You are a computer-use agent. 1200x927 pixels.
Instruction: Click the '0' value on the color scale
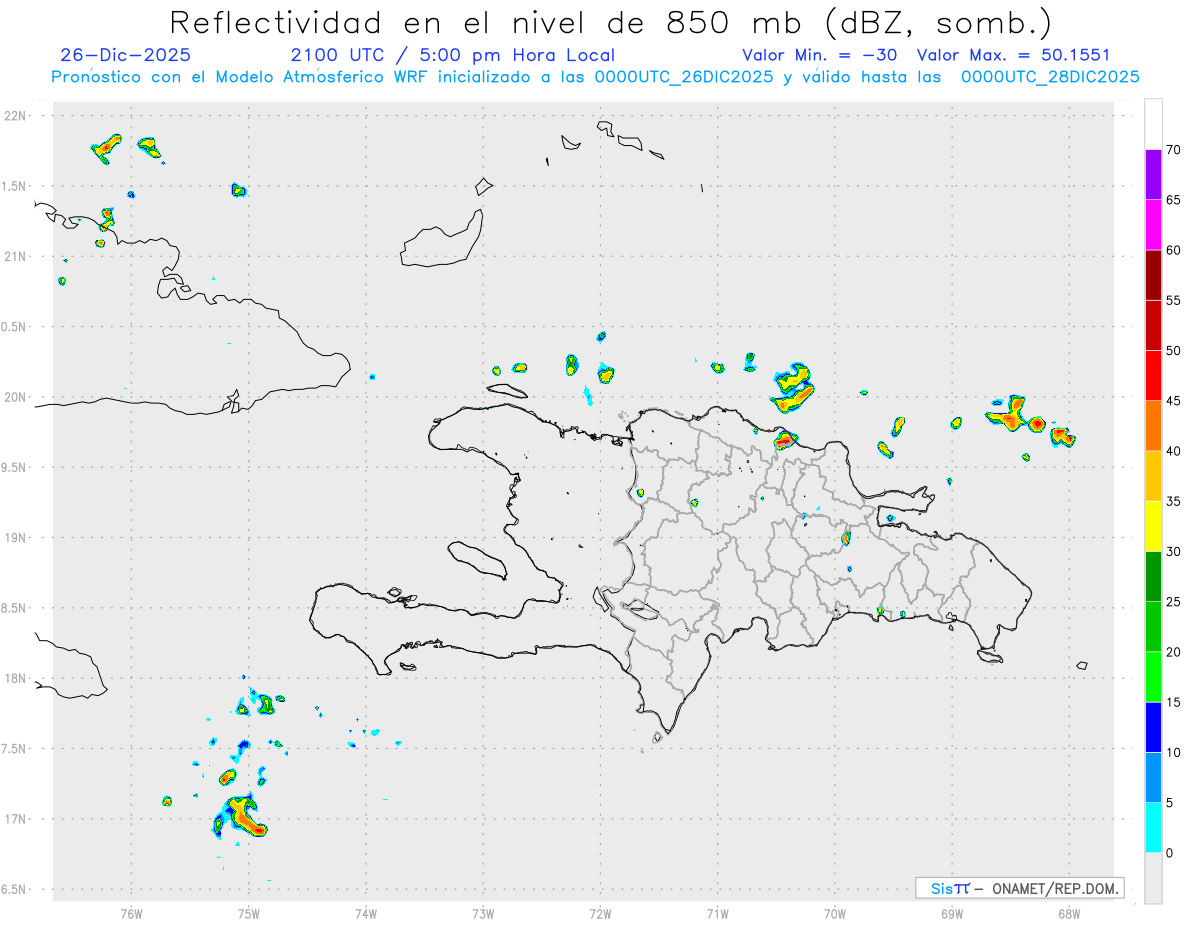click(x=1169, y=853)
